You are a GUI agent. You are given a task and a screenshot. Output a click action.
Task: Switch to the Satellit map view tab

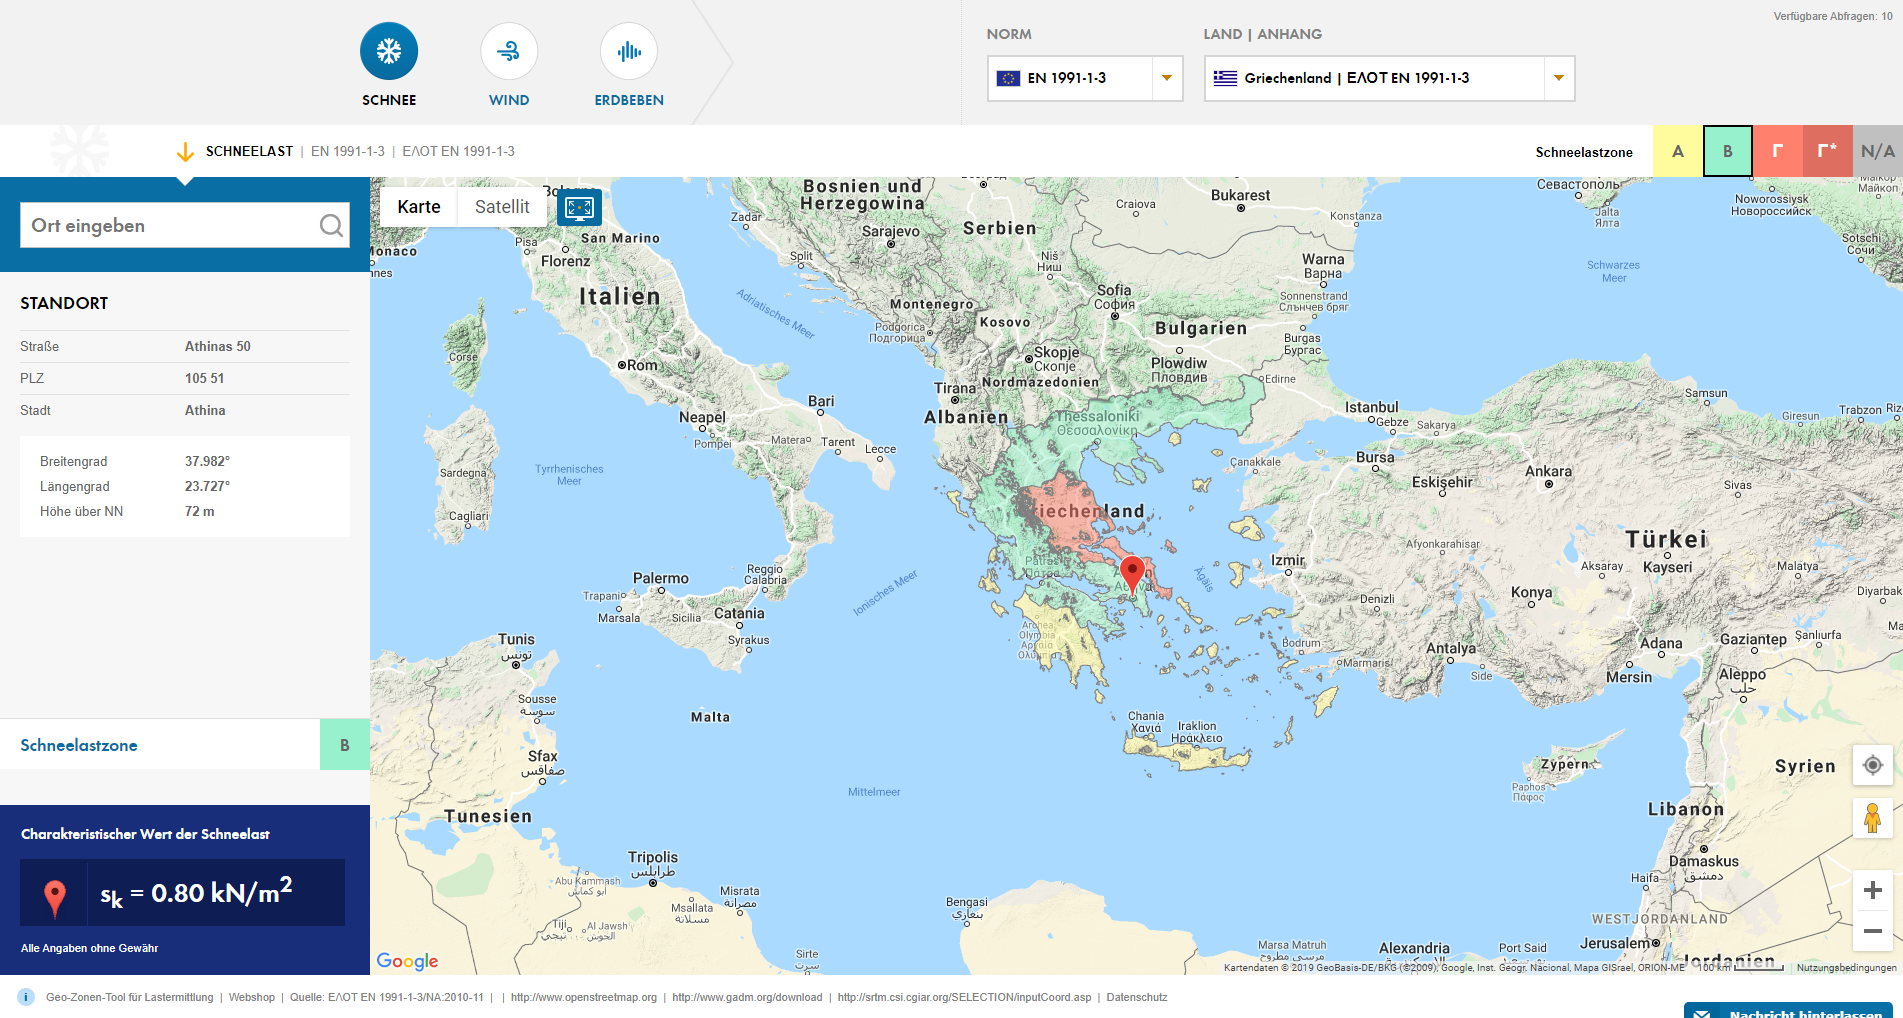click(502, 207)
